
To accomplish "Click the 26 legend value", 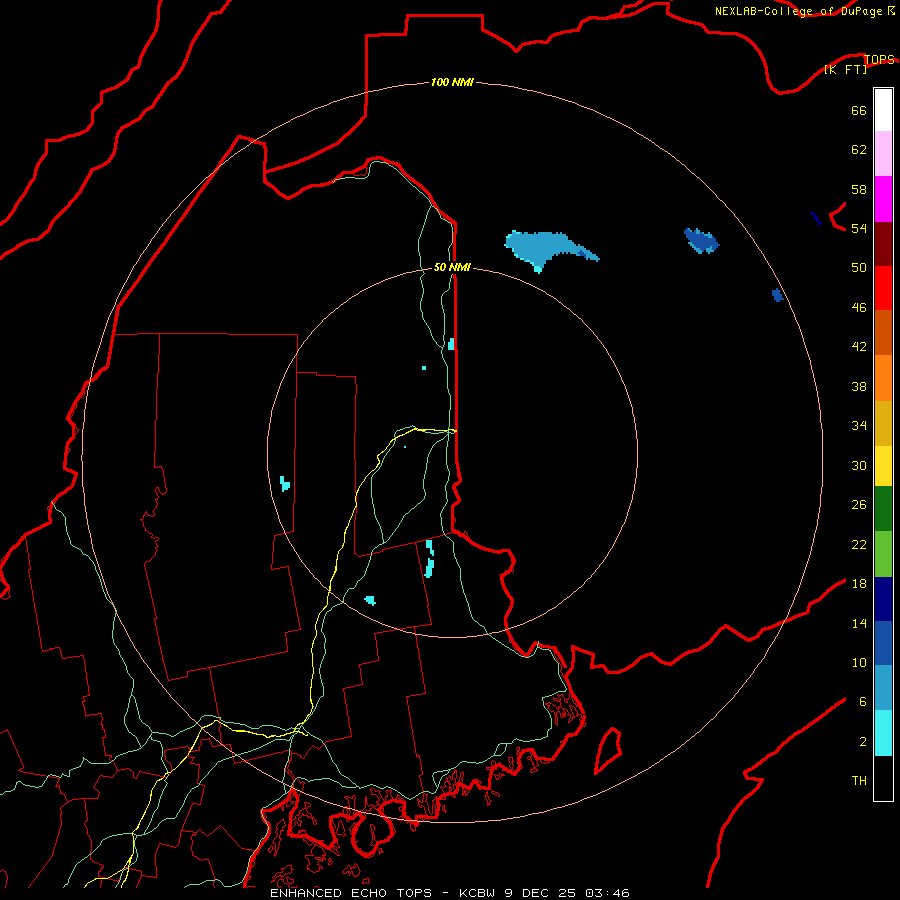I will click(x=859, y=505).
